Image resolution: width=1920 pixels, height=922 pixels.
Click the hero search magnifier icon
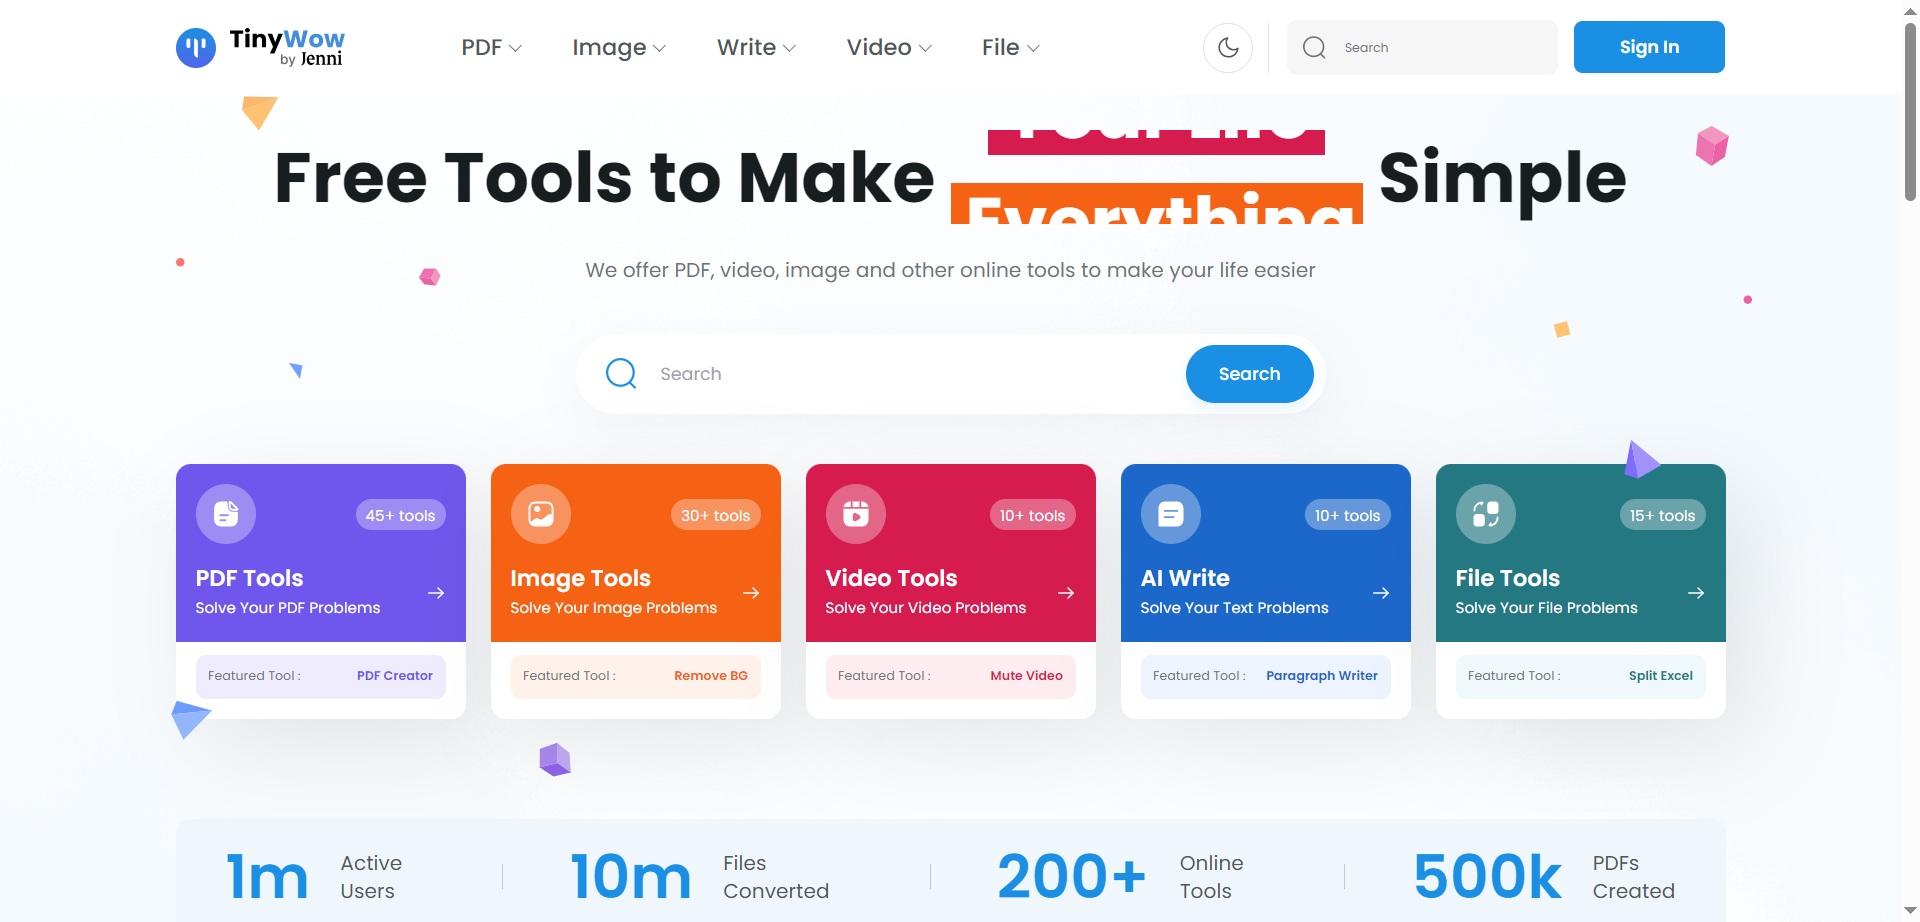point(621,373)
